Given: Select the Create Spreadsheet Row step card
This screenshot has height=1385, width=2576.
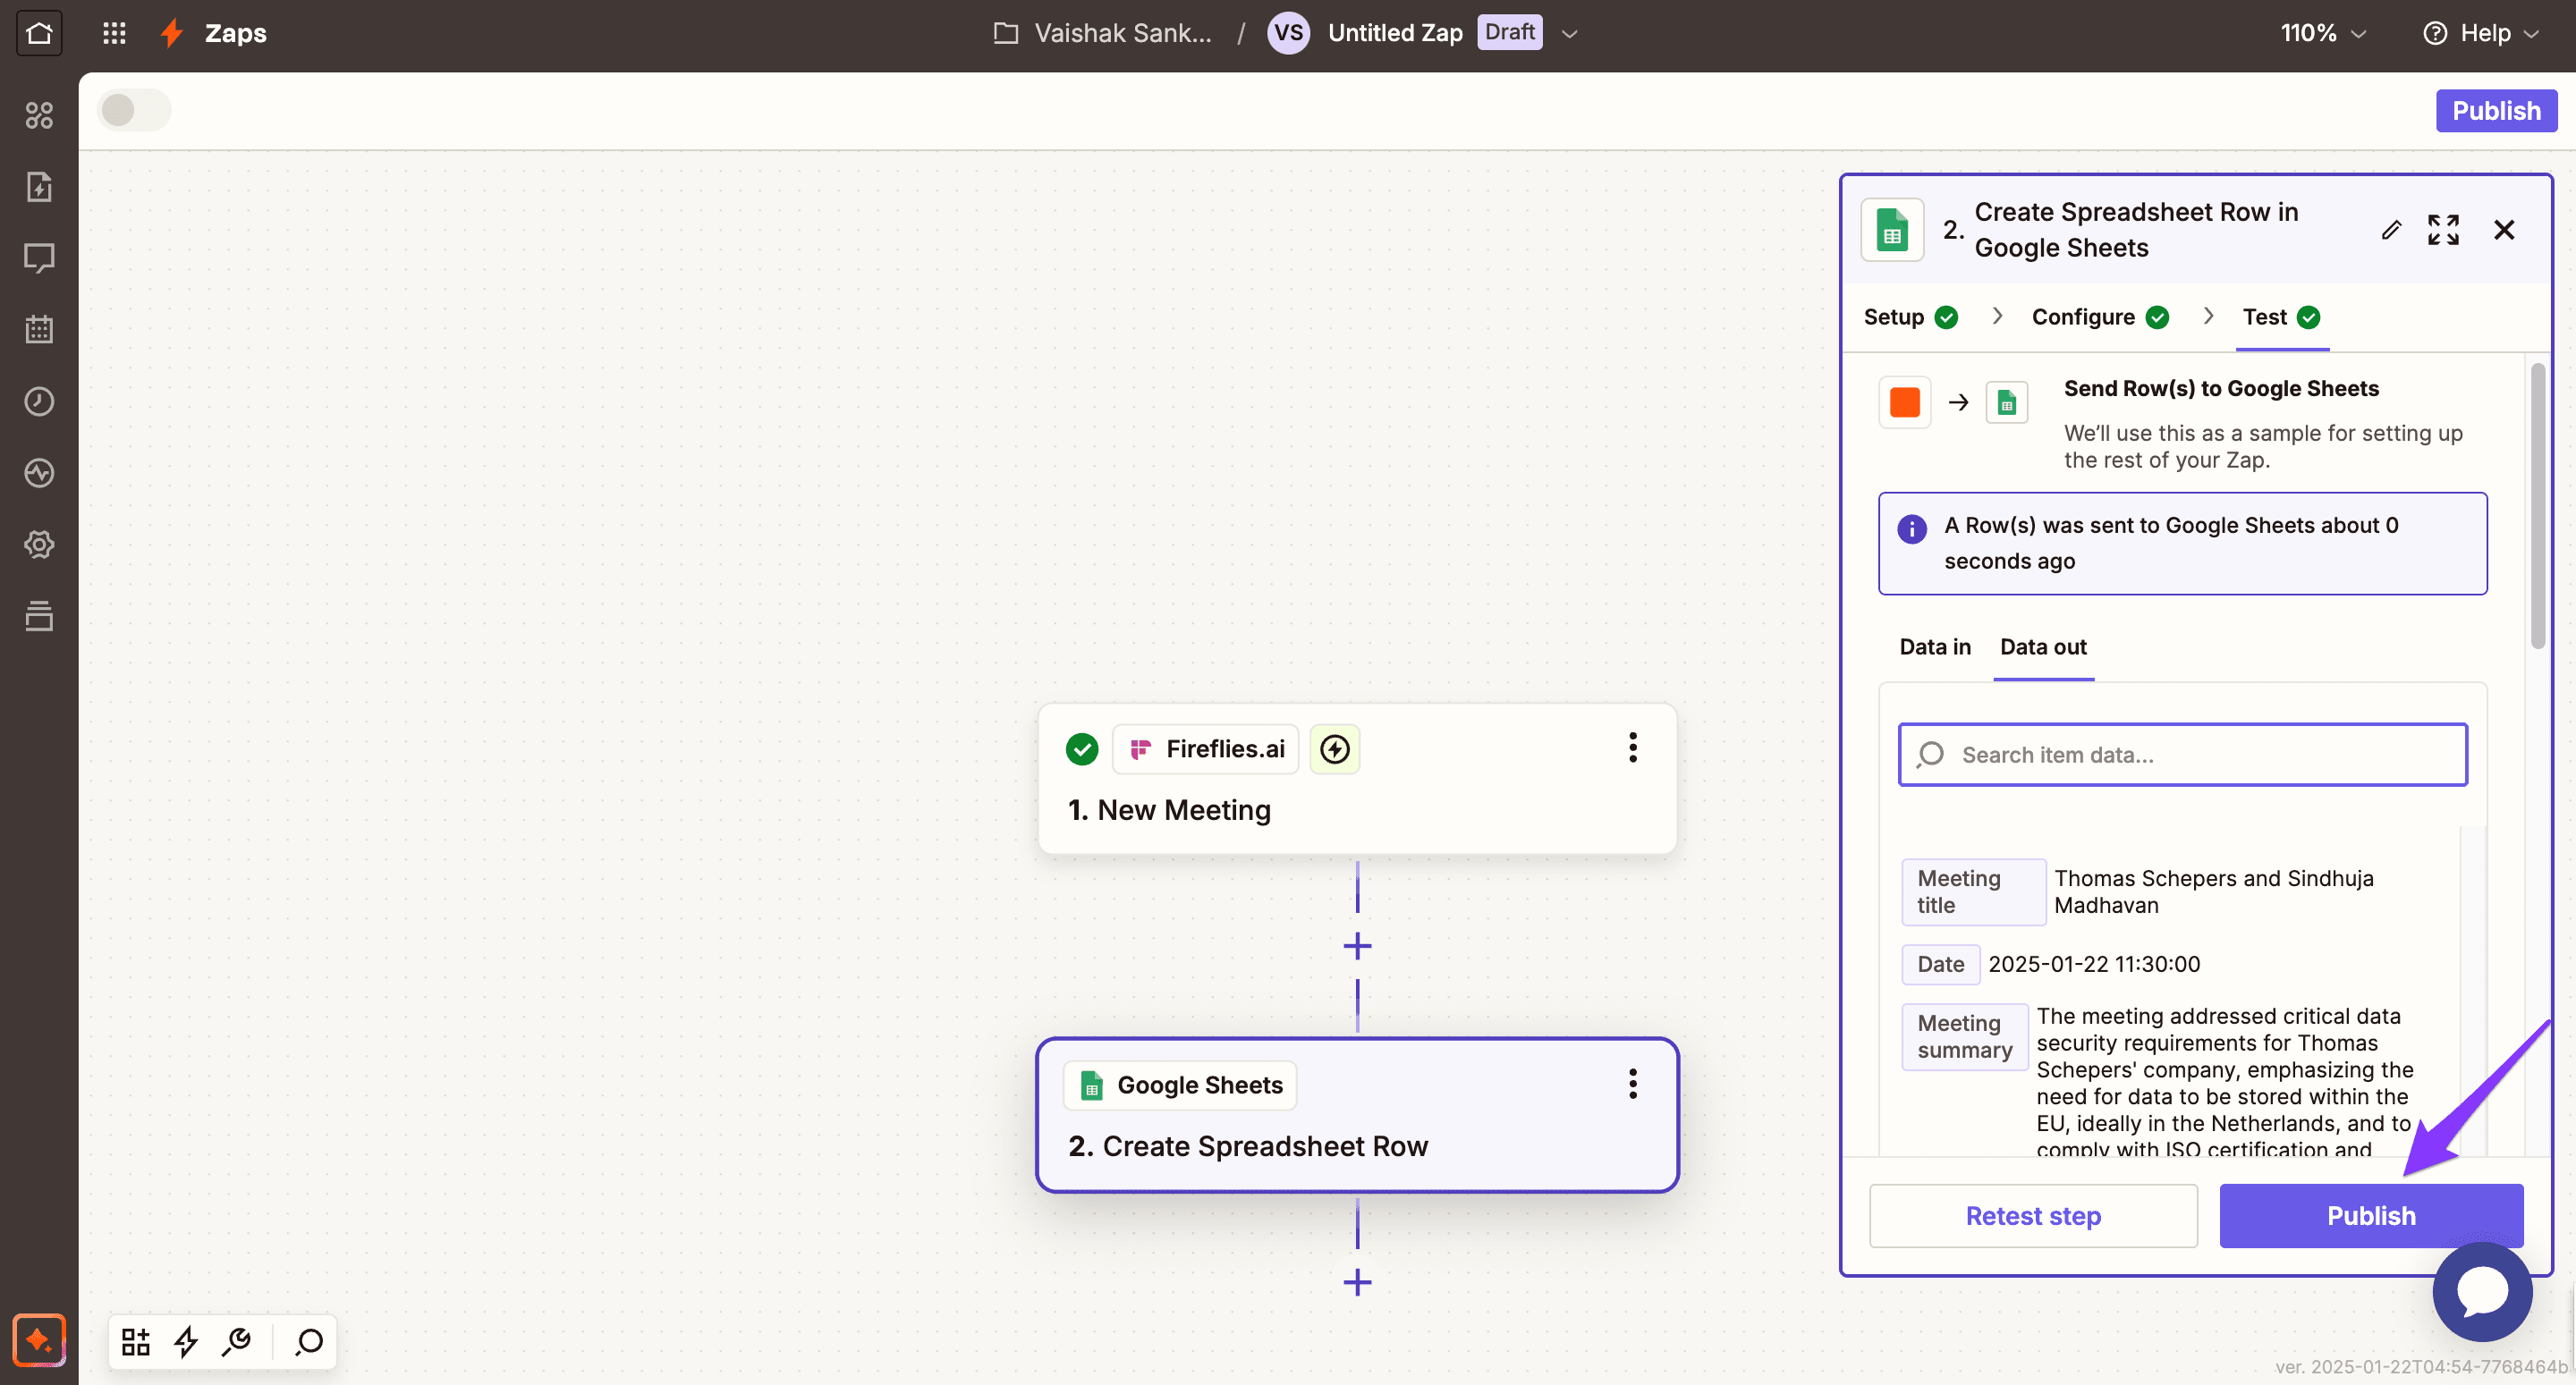Looking at the screenshot, I should (1357, 1115).
